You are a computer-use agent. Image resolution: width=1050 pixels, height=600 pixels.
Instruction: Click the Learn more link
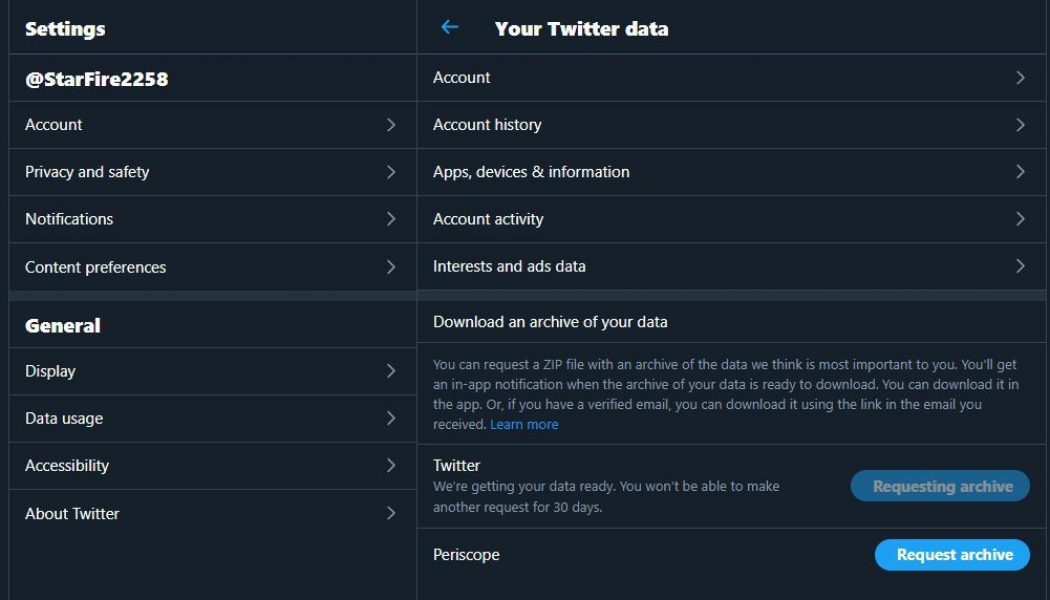(524, 424)
